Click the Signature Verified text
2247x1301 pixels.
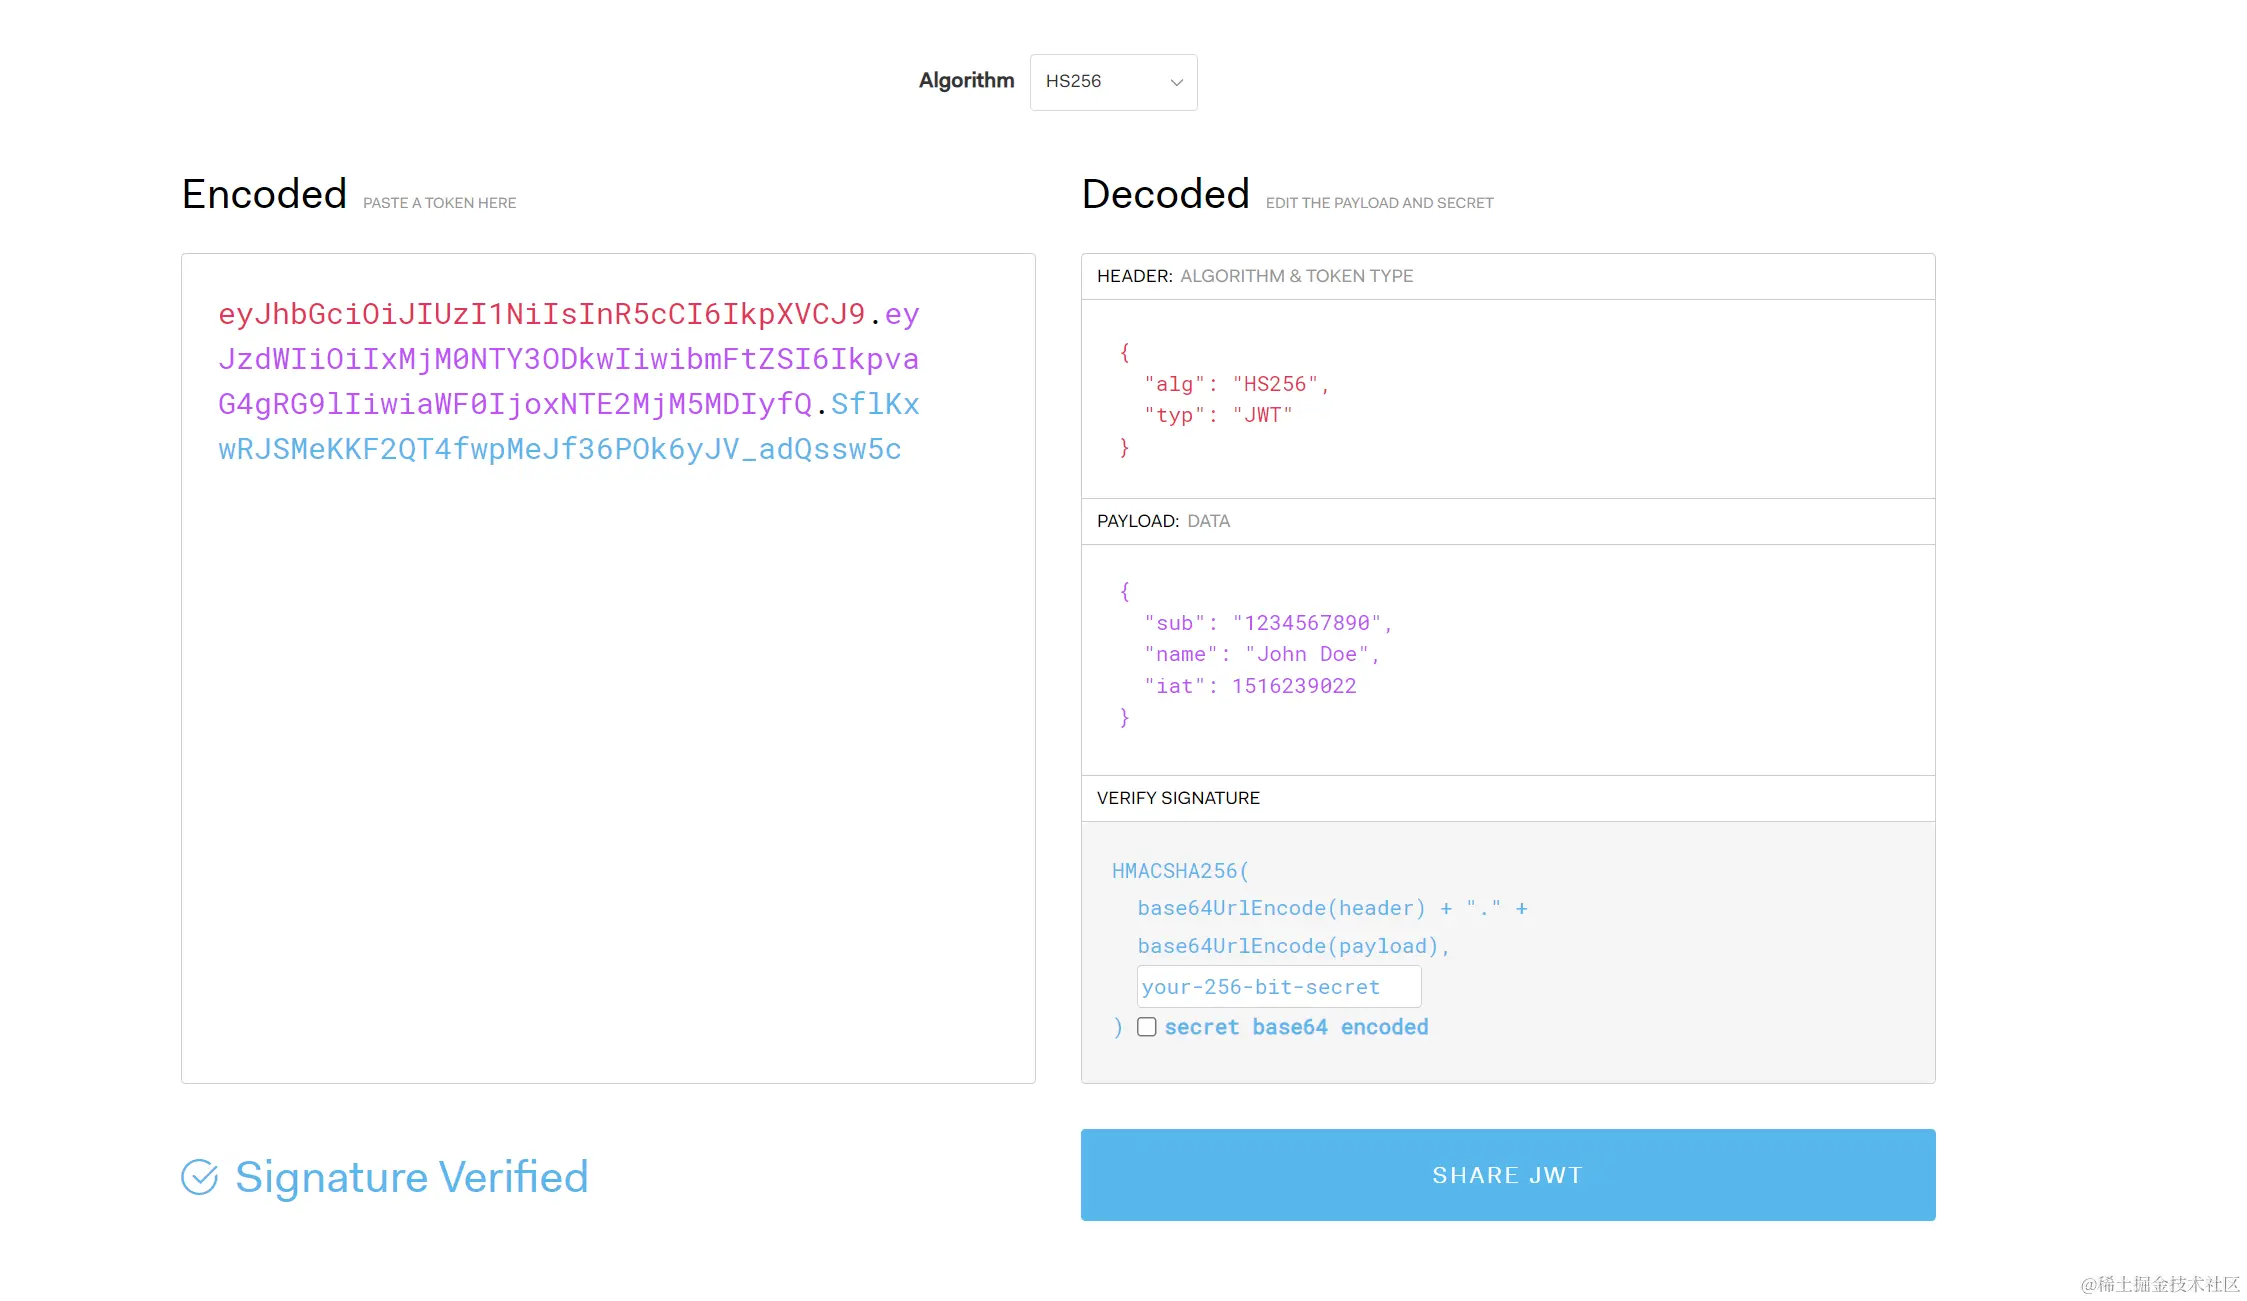[411, 1177]
